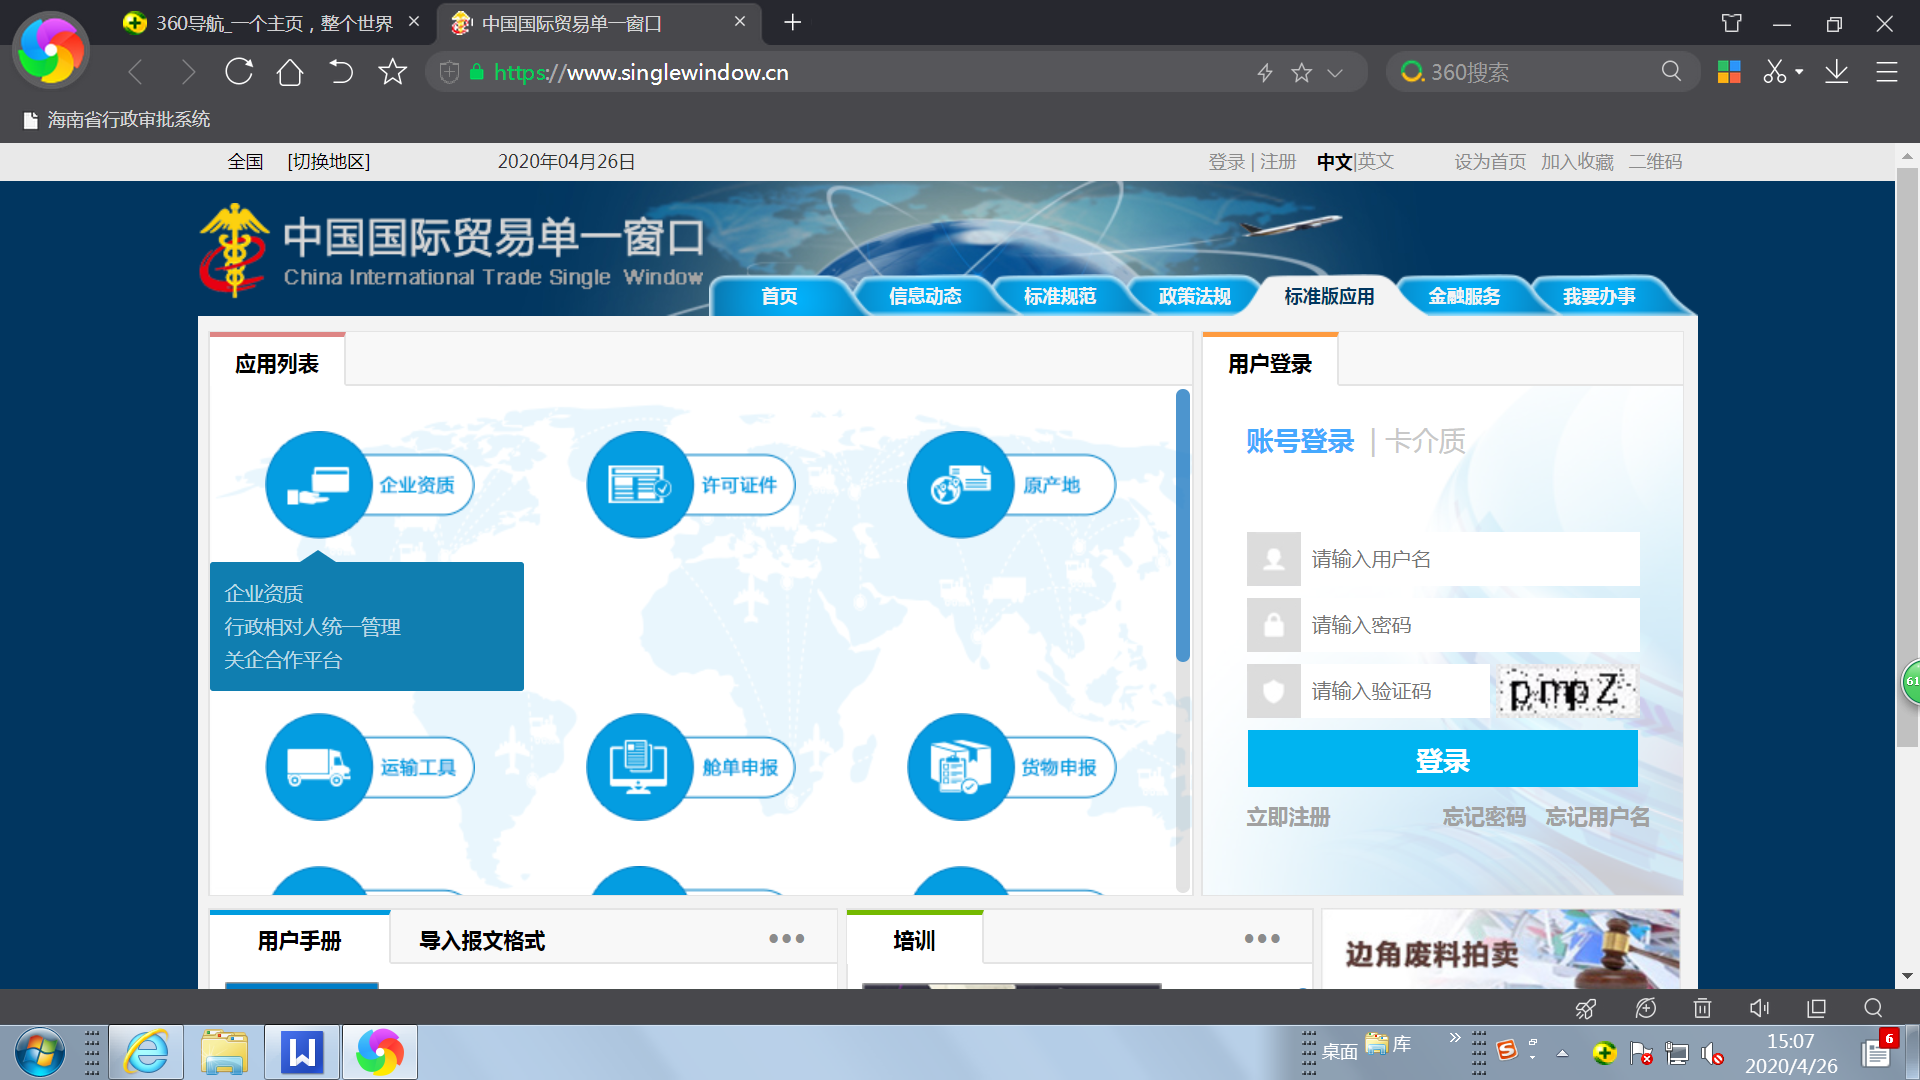Switch interface language to 英文
Screen dimensions: 1920x1080
coord(1375,161)
